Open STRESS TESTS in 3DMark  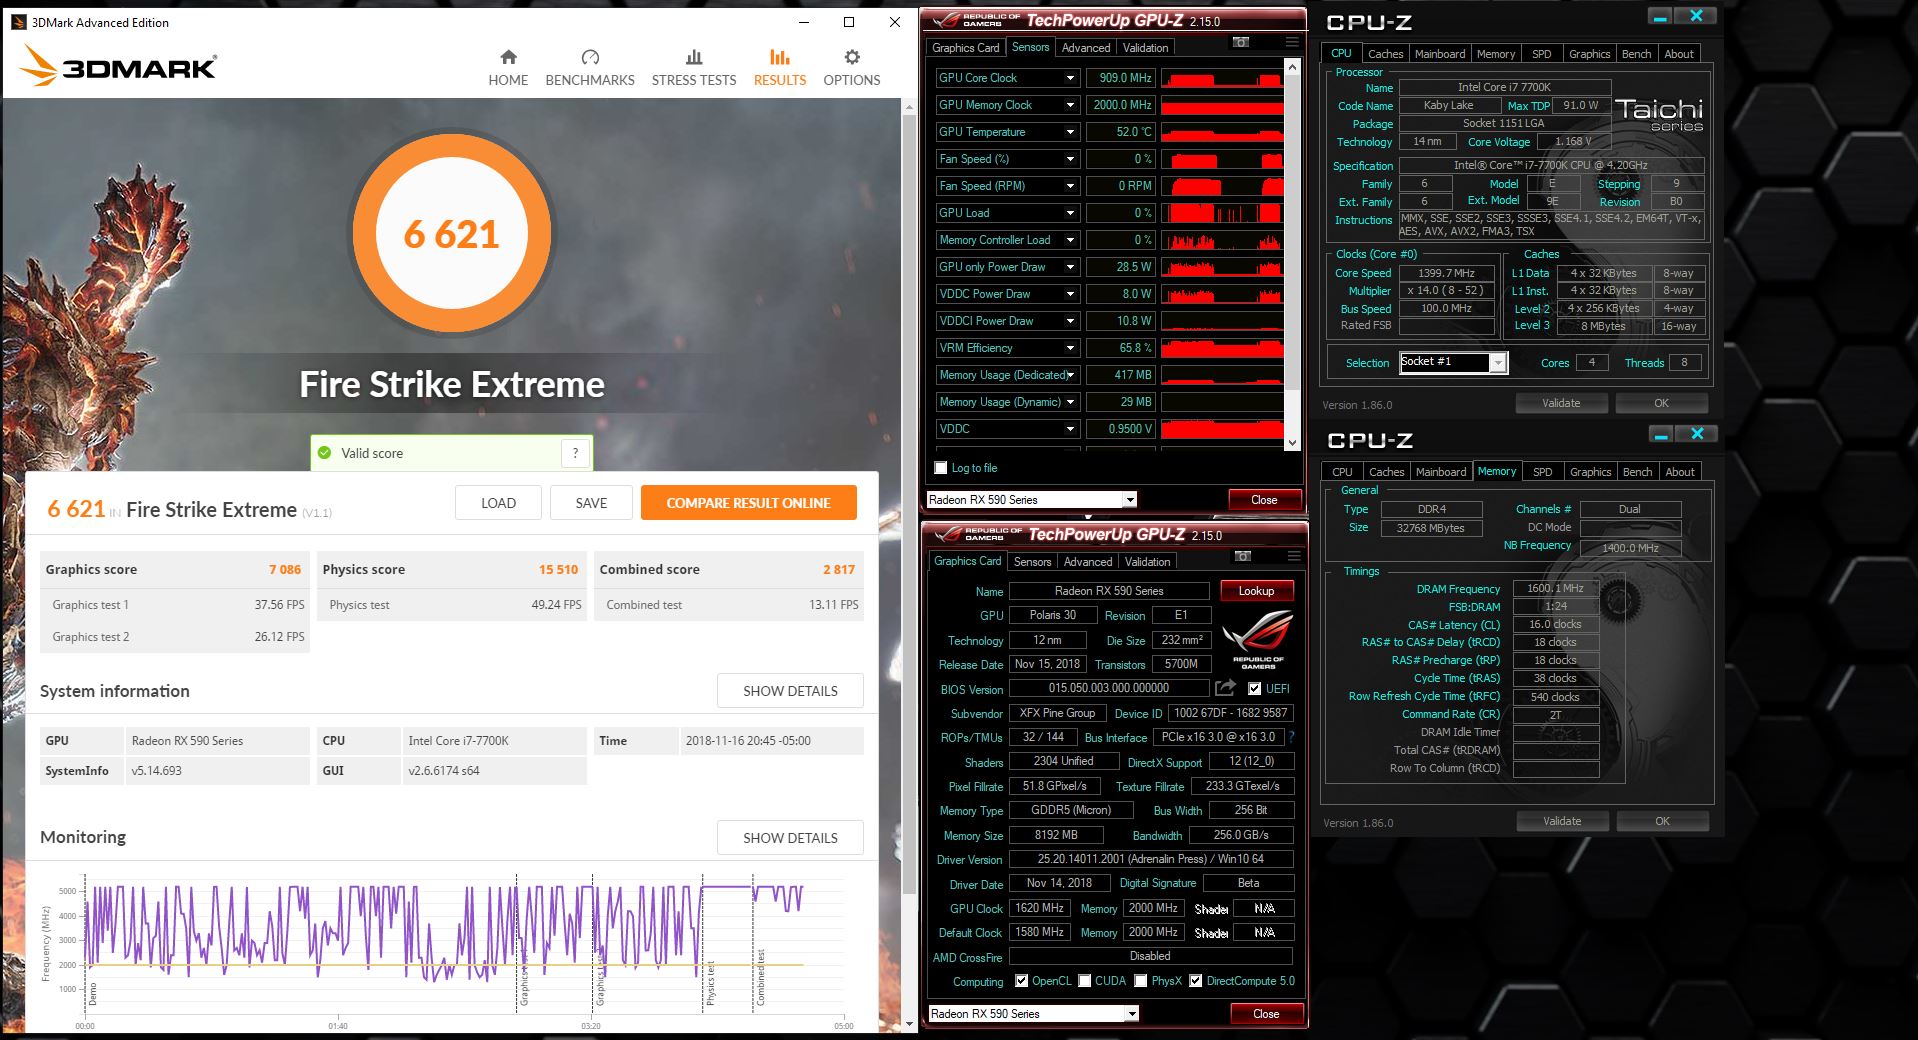(694, 68)
